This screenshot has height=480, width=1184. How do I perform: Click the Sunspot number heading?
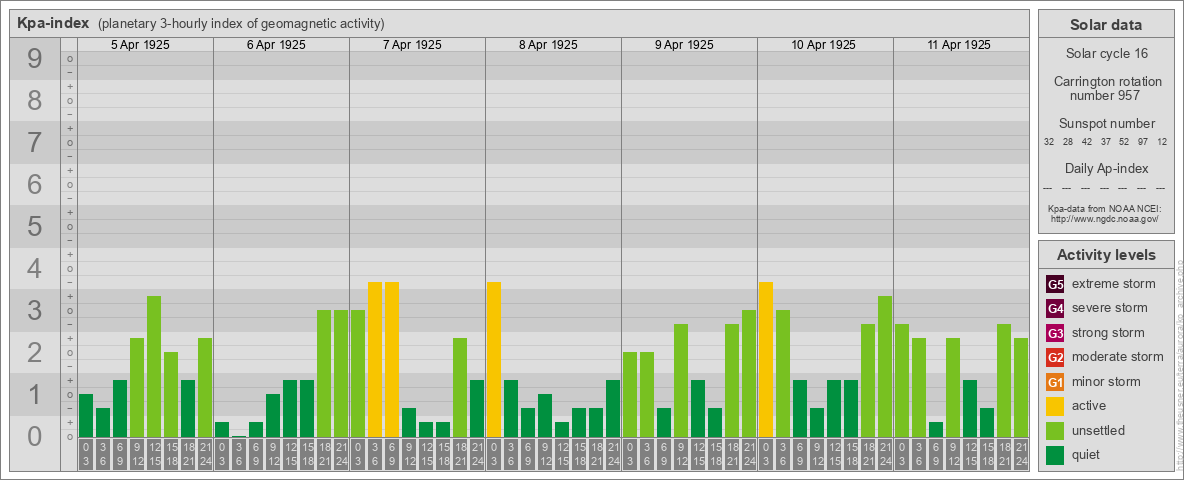(x=1106, y=124)
